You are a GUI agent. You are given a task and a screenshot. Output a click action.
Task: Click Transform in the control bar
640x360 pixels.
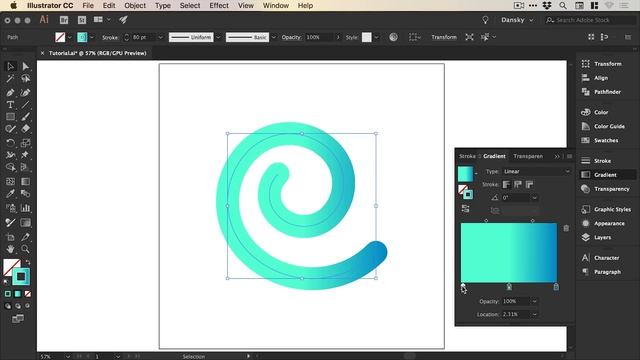[444, 37]
